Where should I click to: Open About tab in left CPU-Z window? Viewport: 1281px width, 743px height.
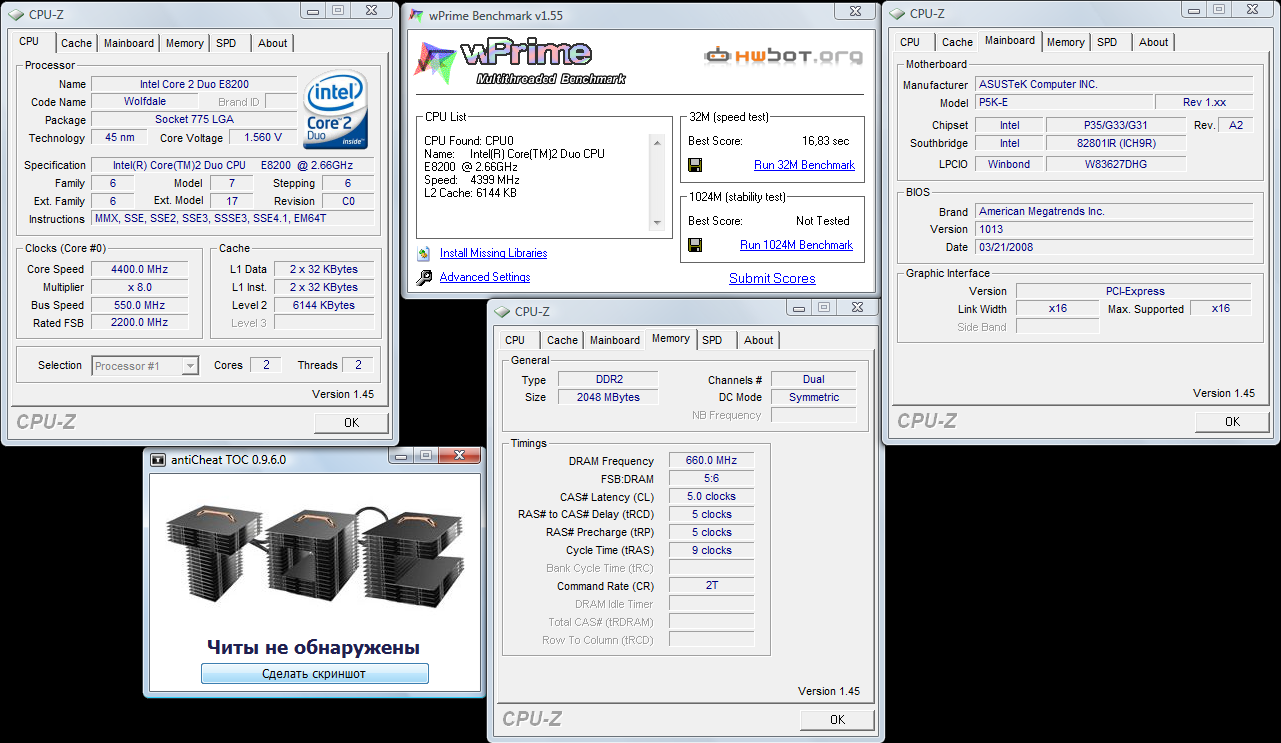(272, 43)
